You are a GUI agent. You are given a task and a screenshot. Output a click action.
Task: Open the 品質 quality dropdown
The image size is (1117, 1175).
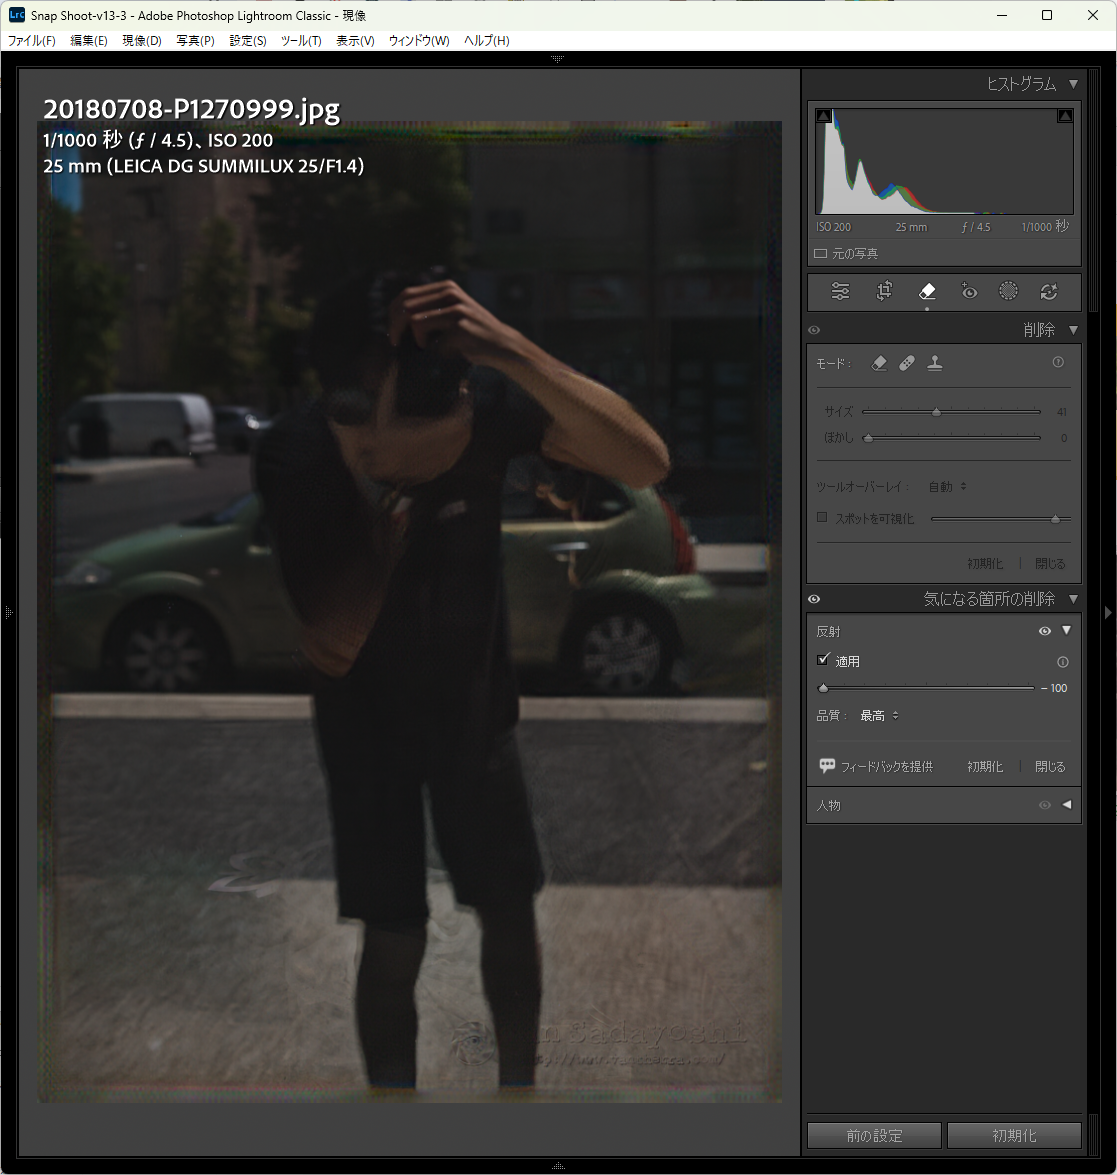pos(879,716)
